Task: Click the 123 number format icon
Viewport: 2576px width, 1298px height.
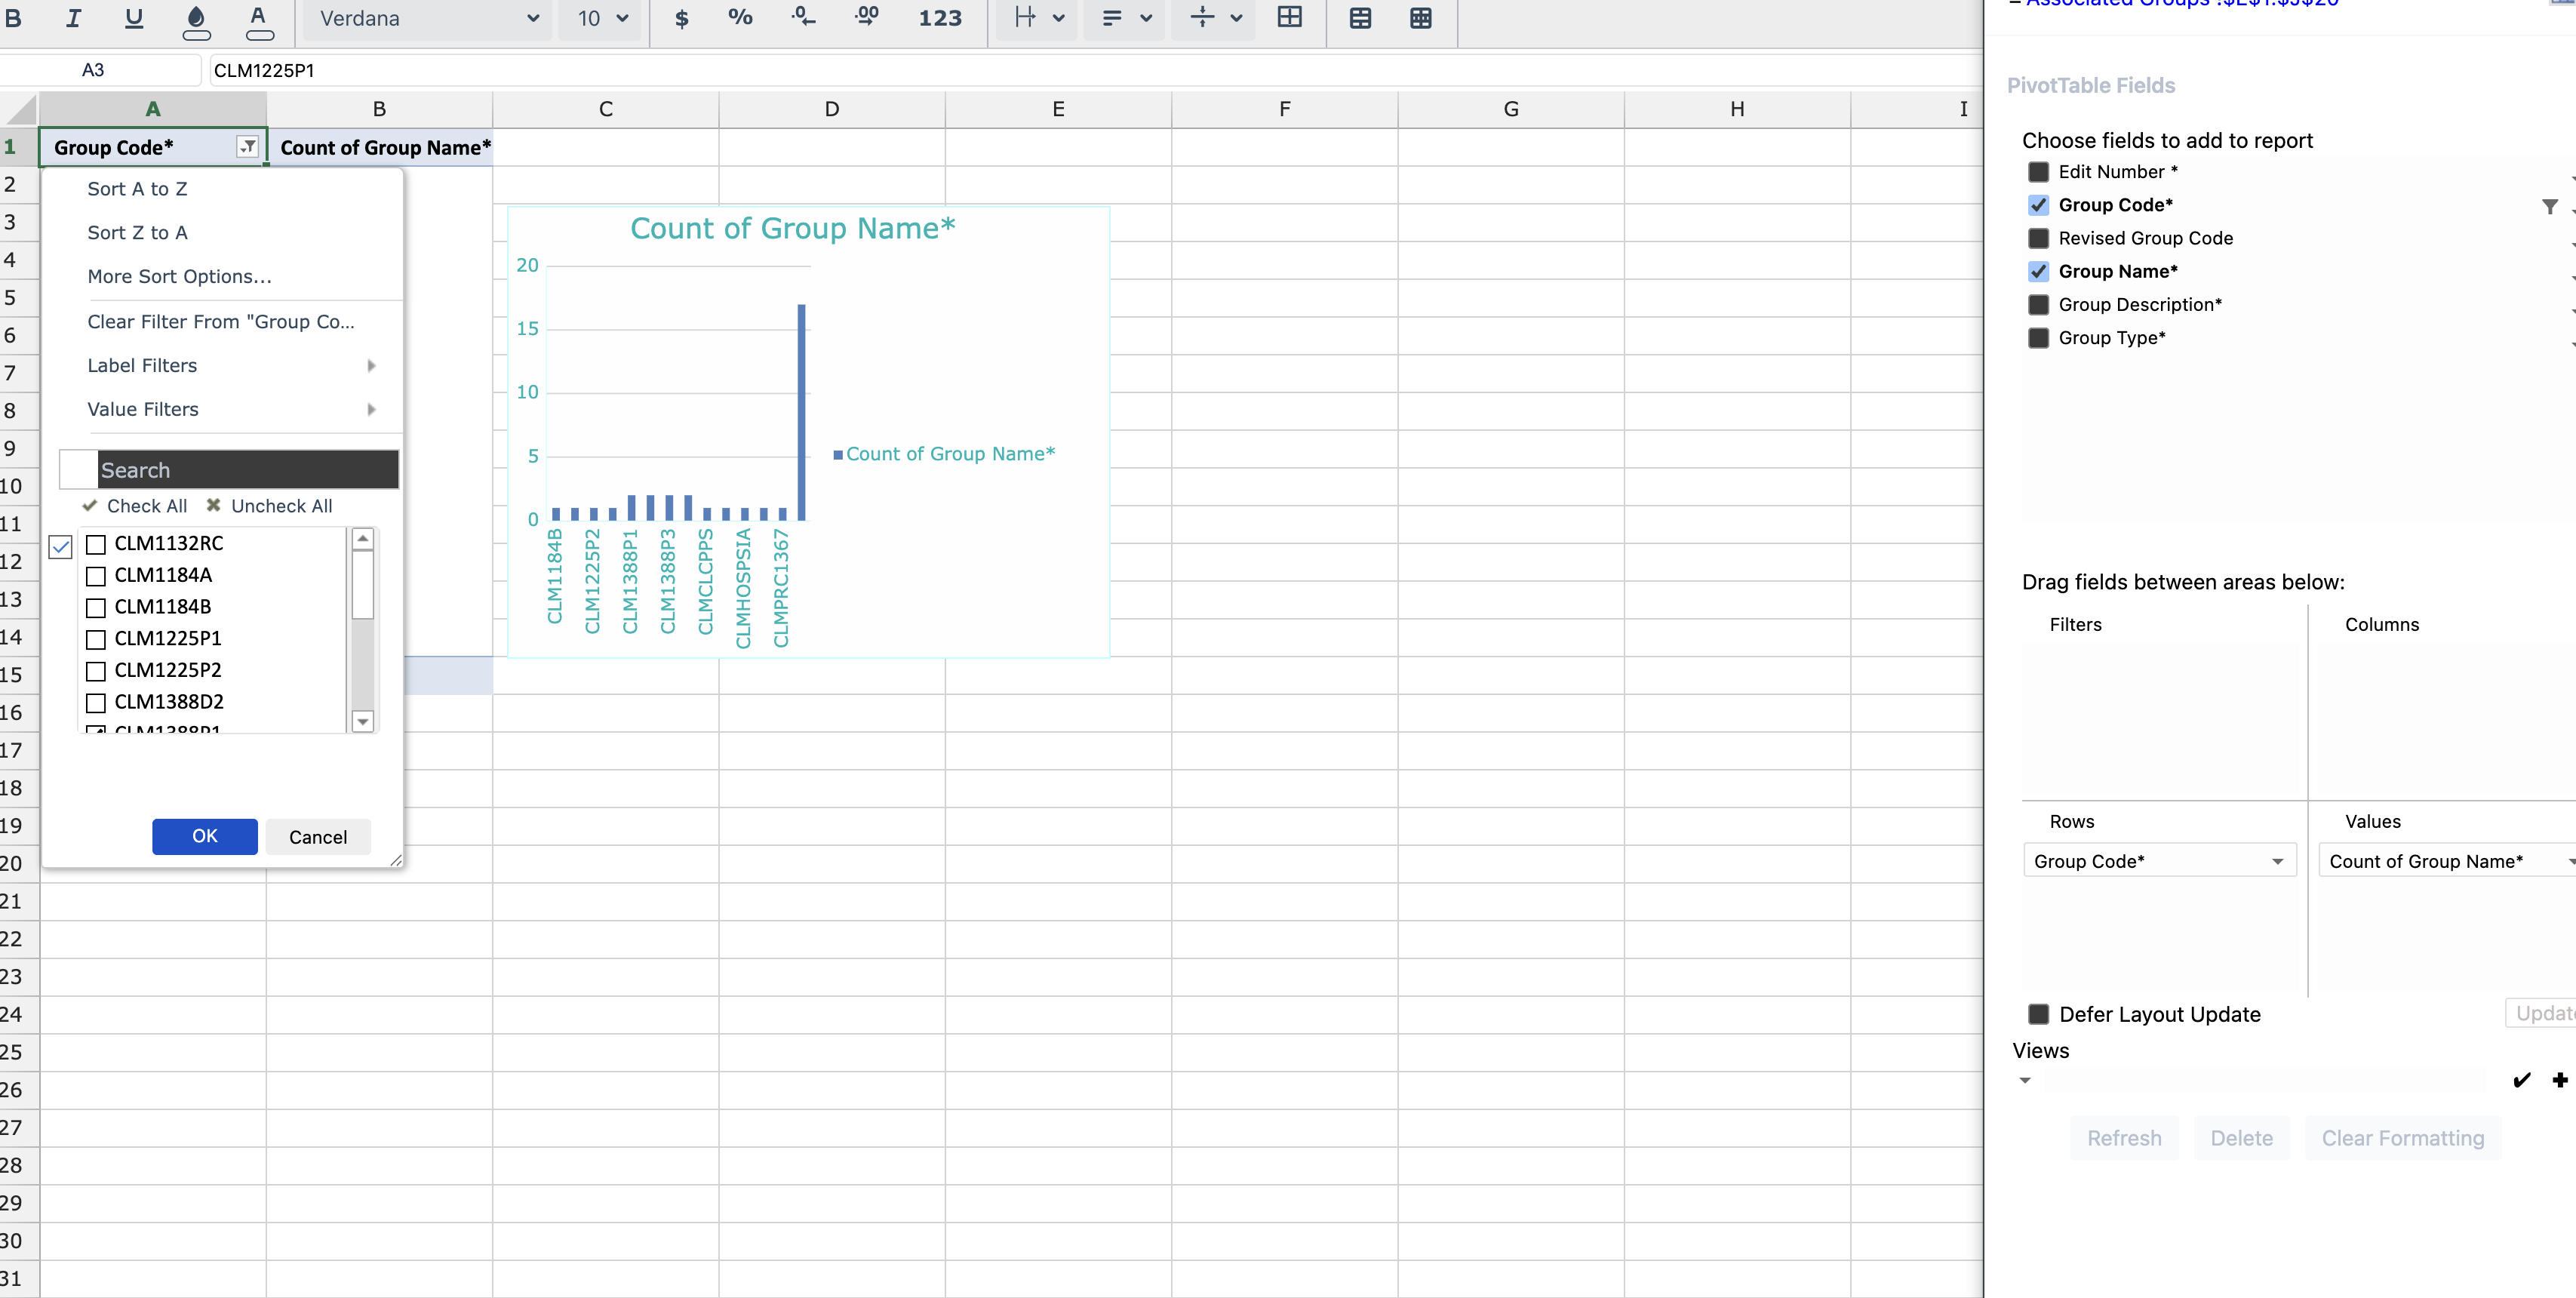Action: click(x=939, y=18)
